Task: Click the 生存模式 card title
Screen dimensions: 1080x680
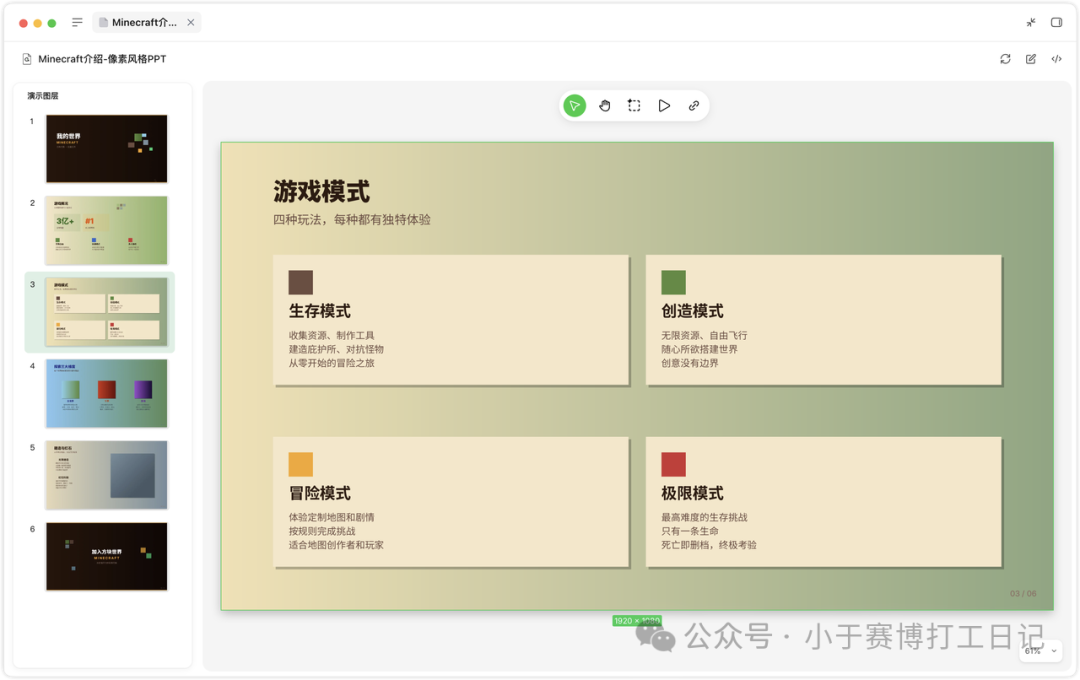Action: (x=320, y=311)
